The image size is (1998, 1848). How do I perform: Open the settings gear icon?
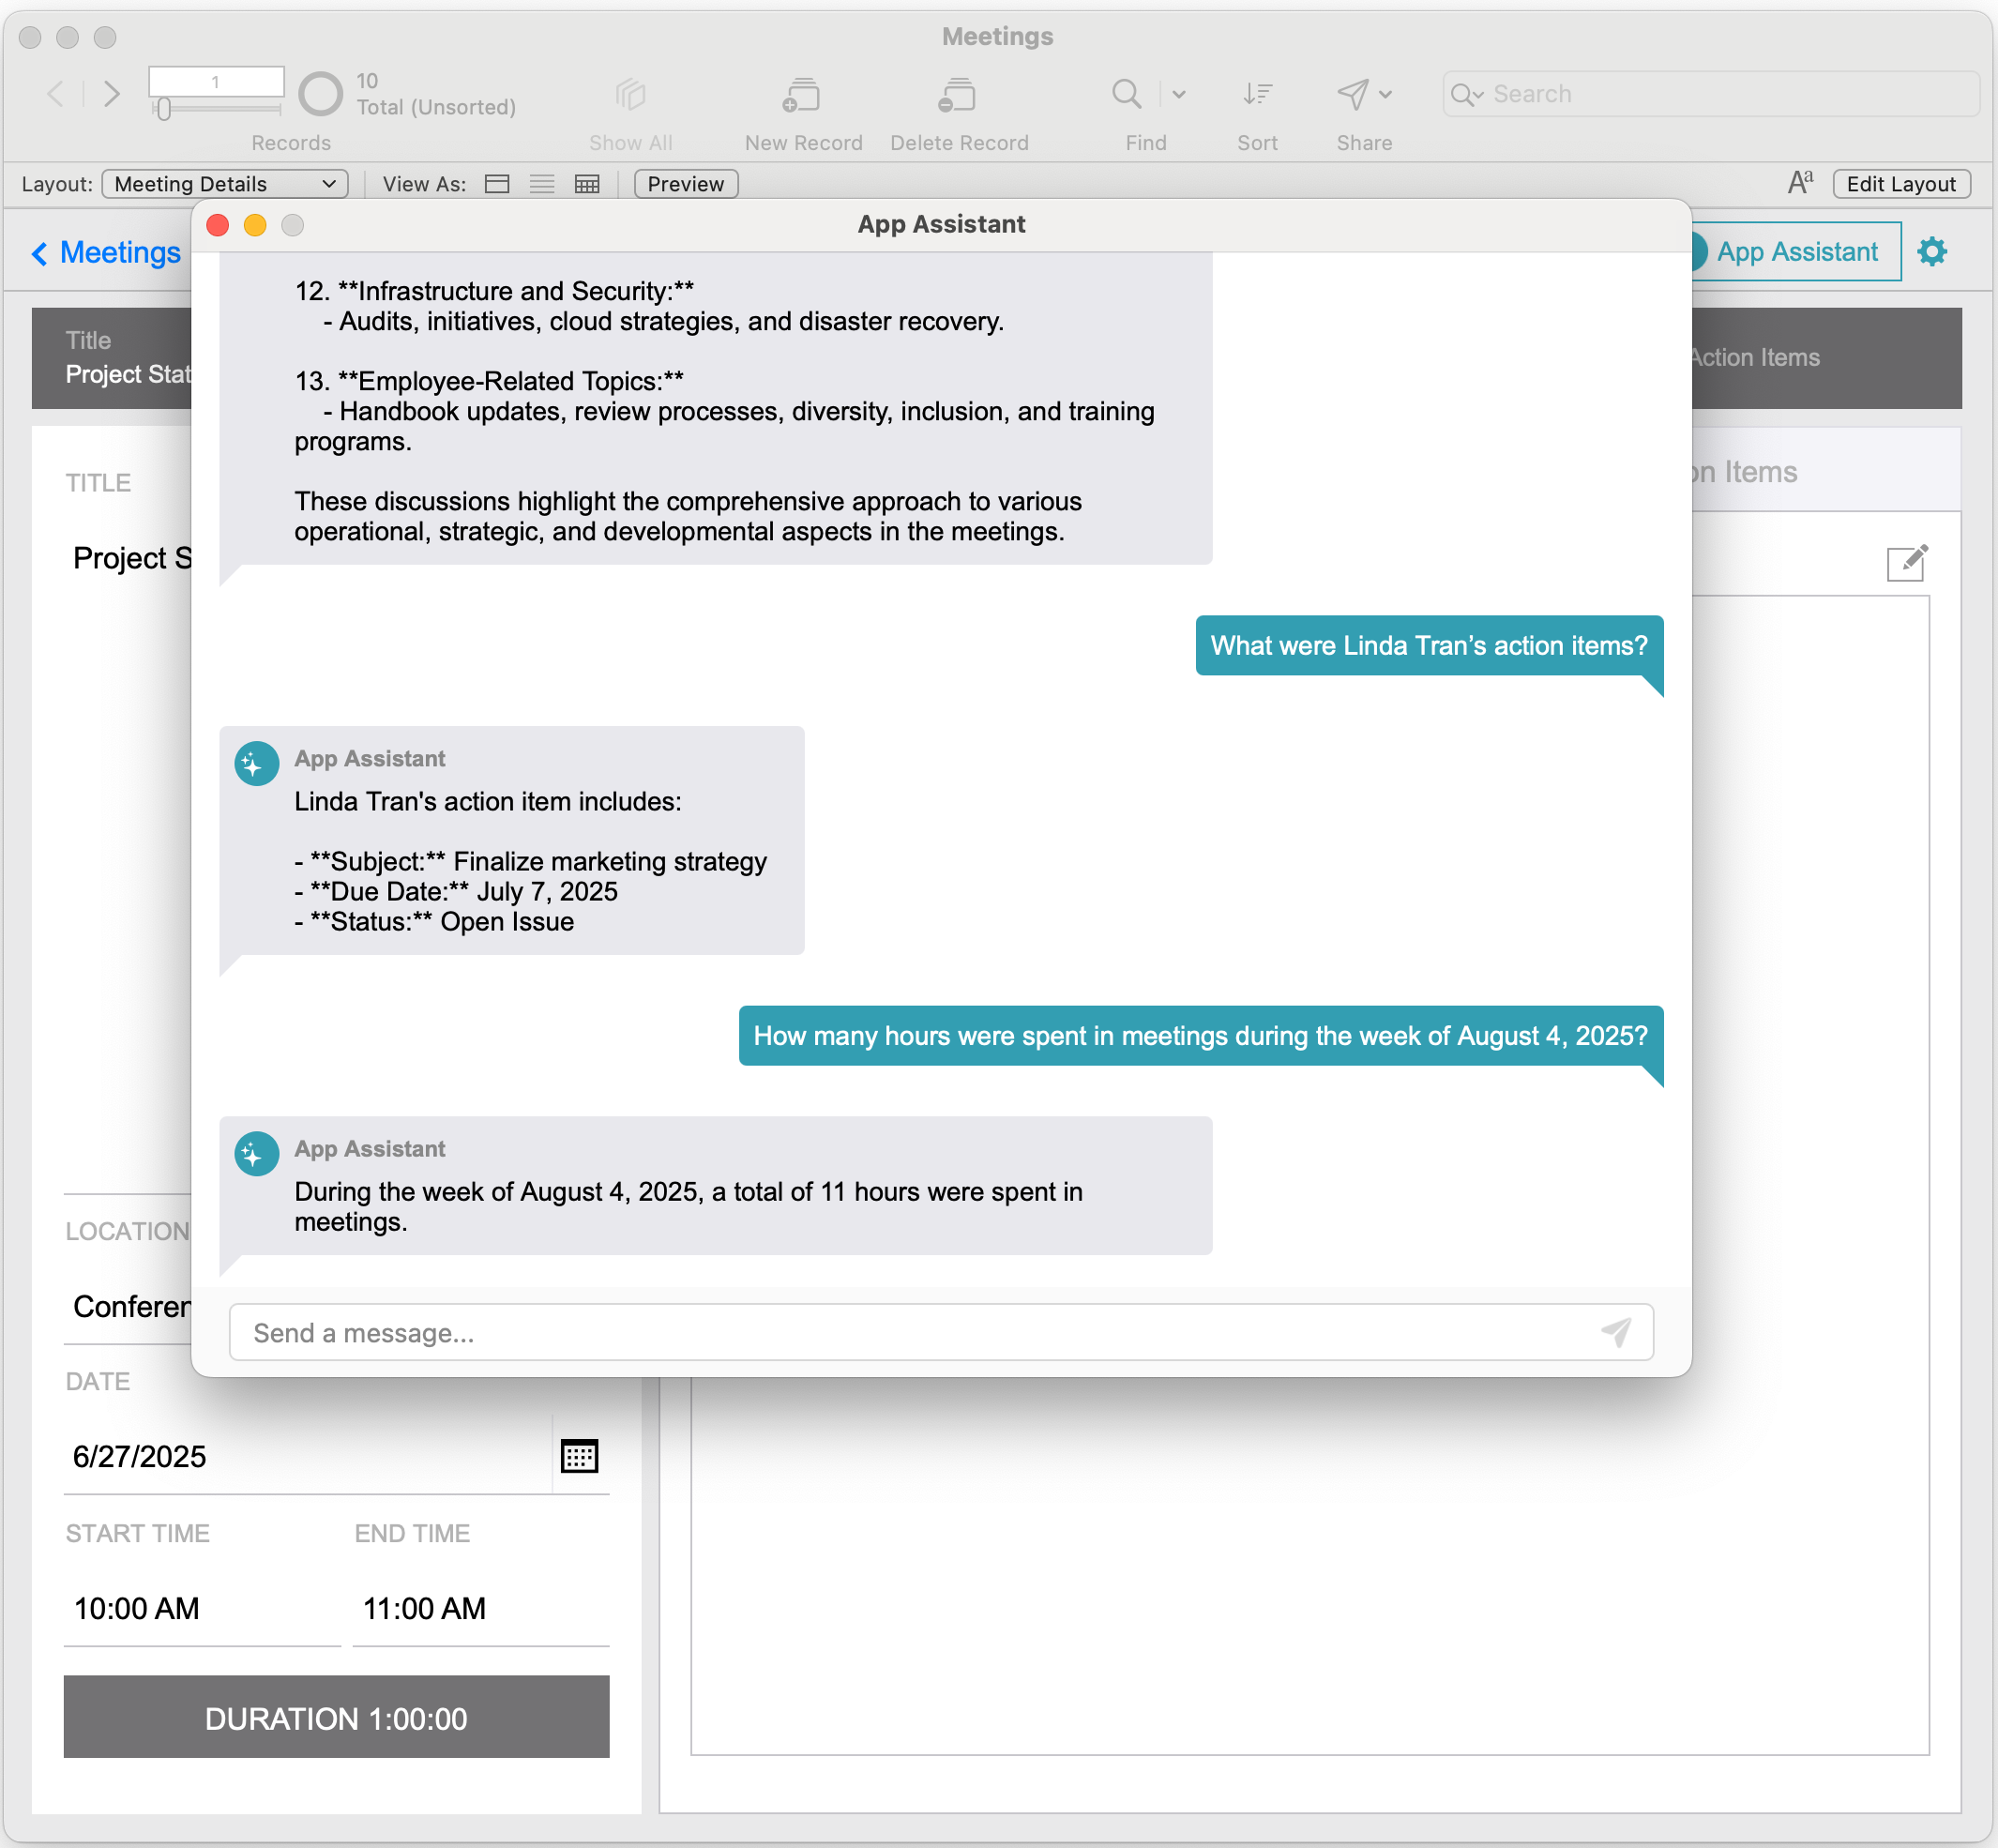pos(1932,251)
